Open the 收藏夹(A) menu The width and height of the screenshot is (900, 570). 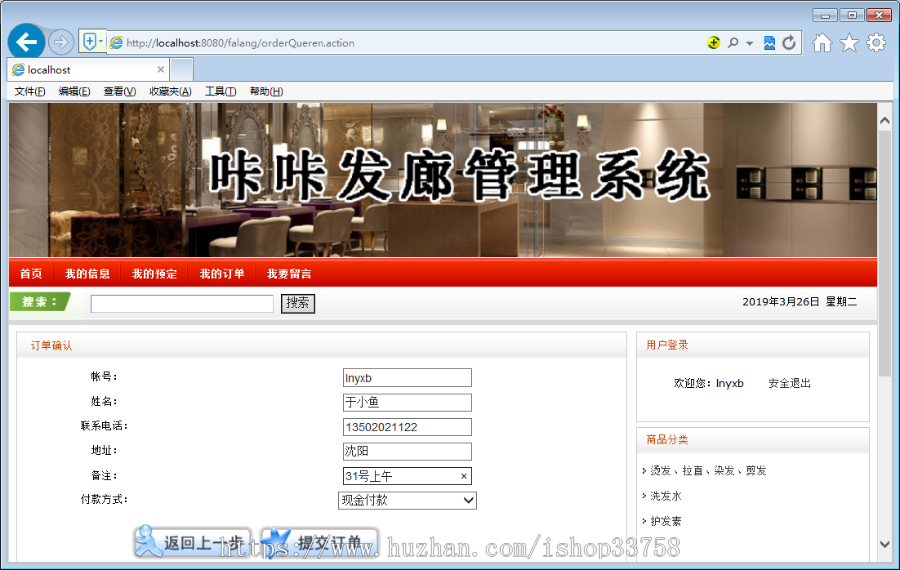[170, 91]
